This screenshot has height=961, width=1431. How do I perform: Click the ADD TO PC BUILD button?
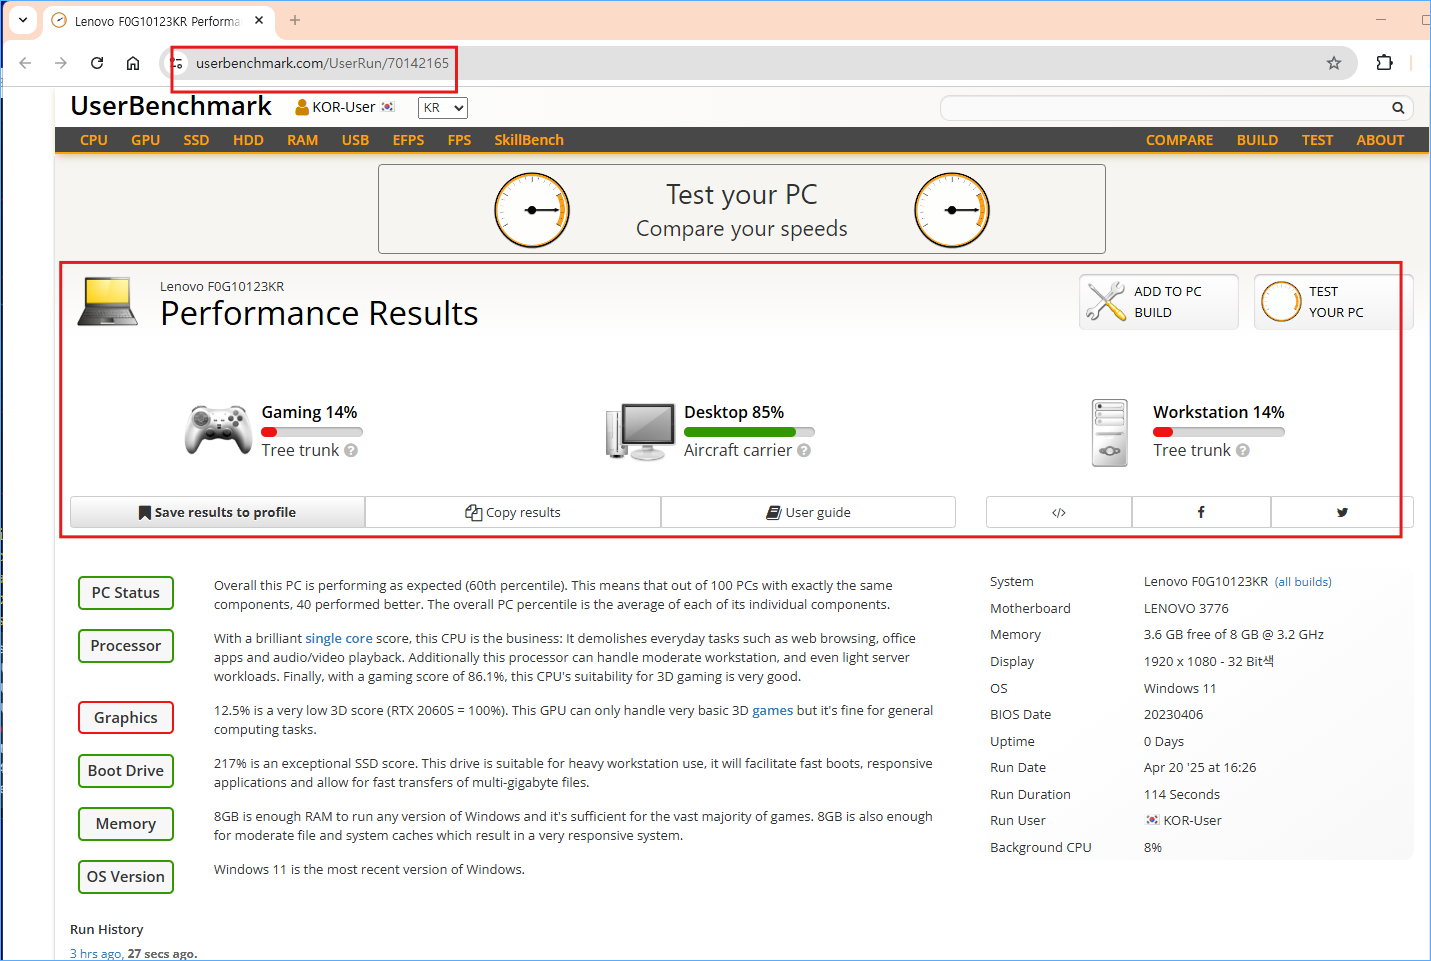click(1159, 302)
